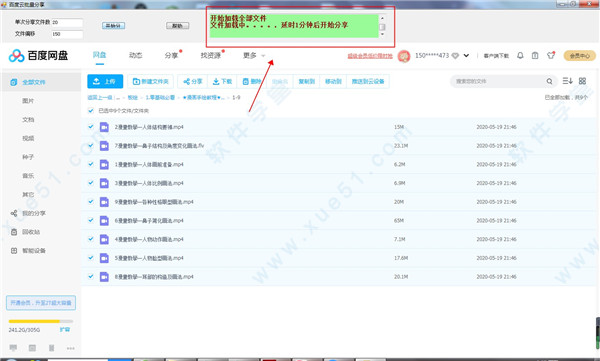600x361 pixels.
Task: Open the sort order menu icon
Action: (x=567, y=81)
